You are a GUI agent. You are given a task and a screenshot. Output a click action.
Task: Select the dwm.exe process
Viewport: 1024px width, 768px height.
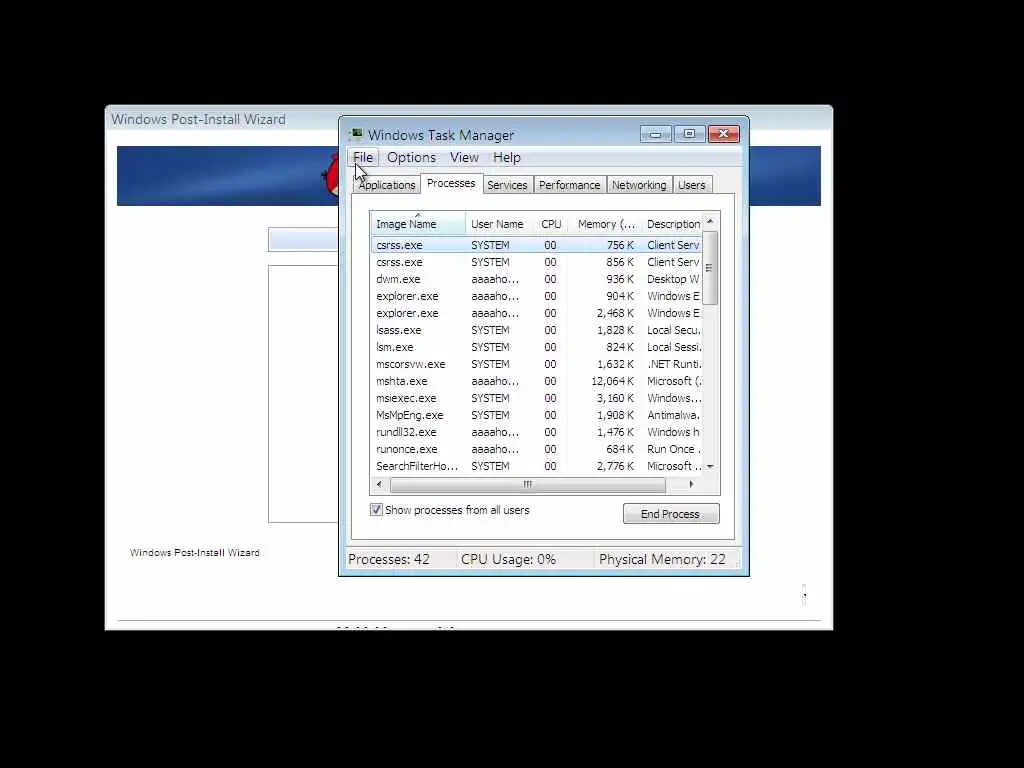coord(538,279)
